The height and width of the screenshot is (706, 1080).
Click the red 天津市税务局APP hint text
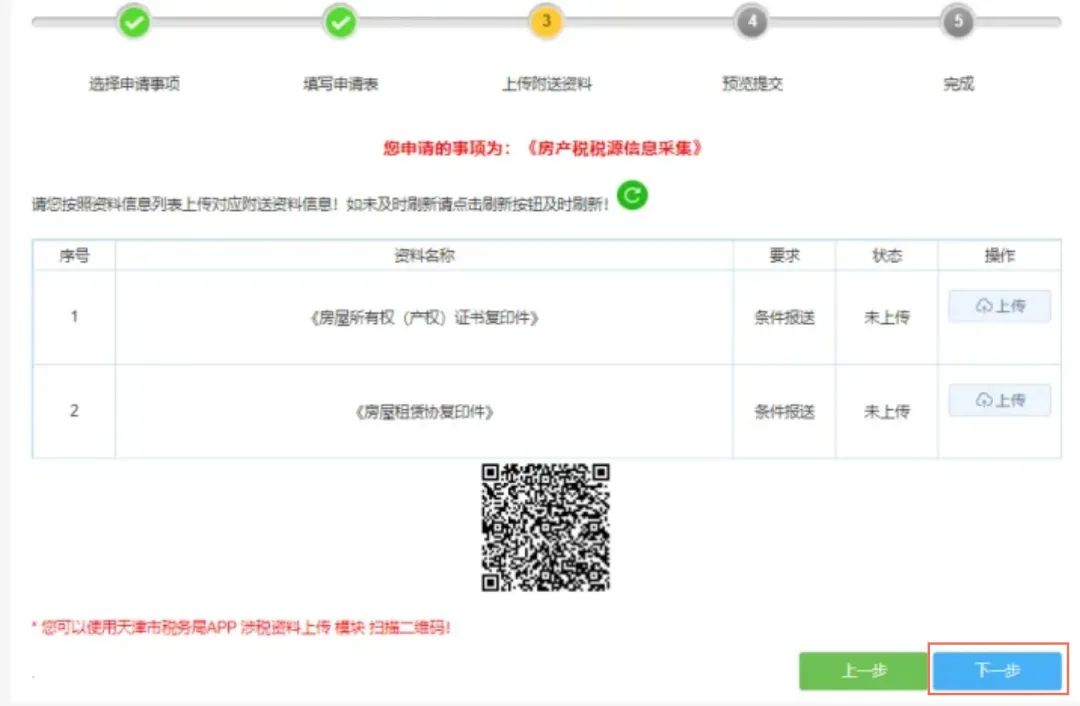click(241, 627)
